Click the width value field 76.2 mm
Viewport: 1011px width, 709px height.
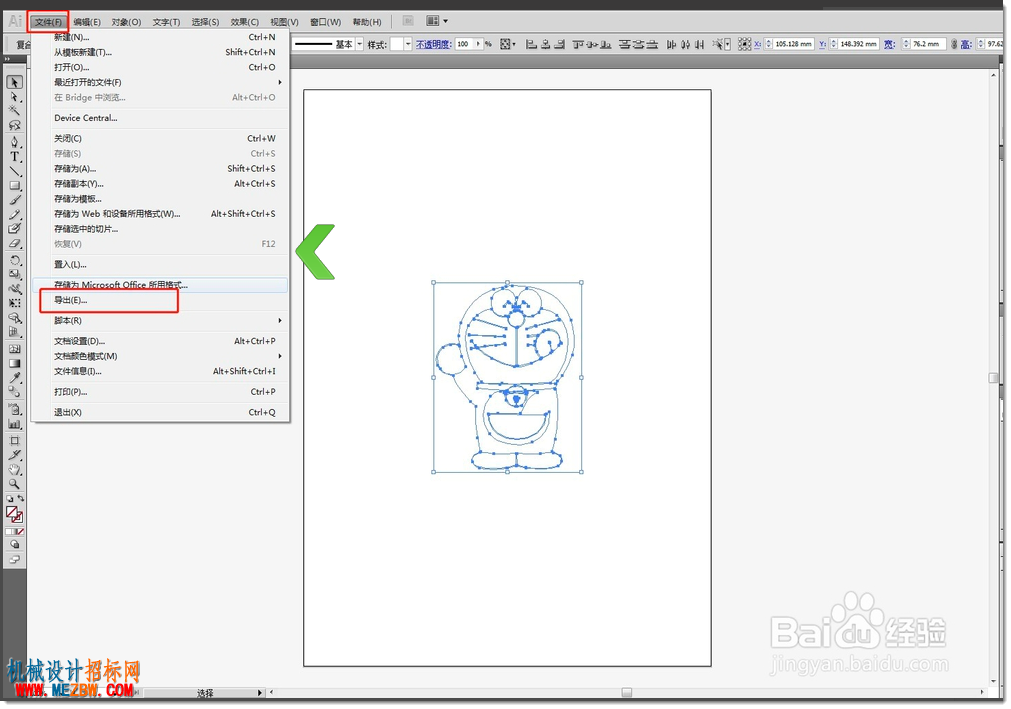pyautogui.click(x=927, y=44)
